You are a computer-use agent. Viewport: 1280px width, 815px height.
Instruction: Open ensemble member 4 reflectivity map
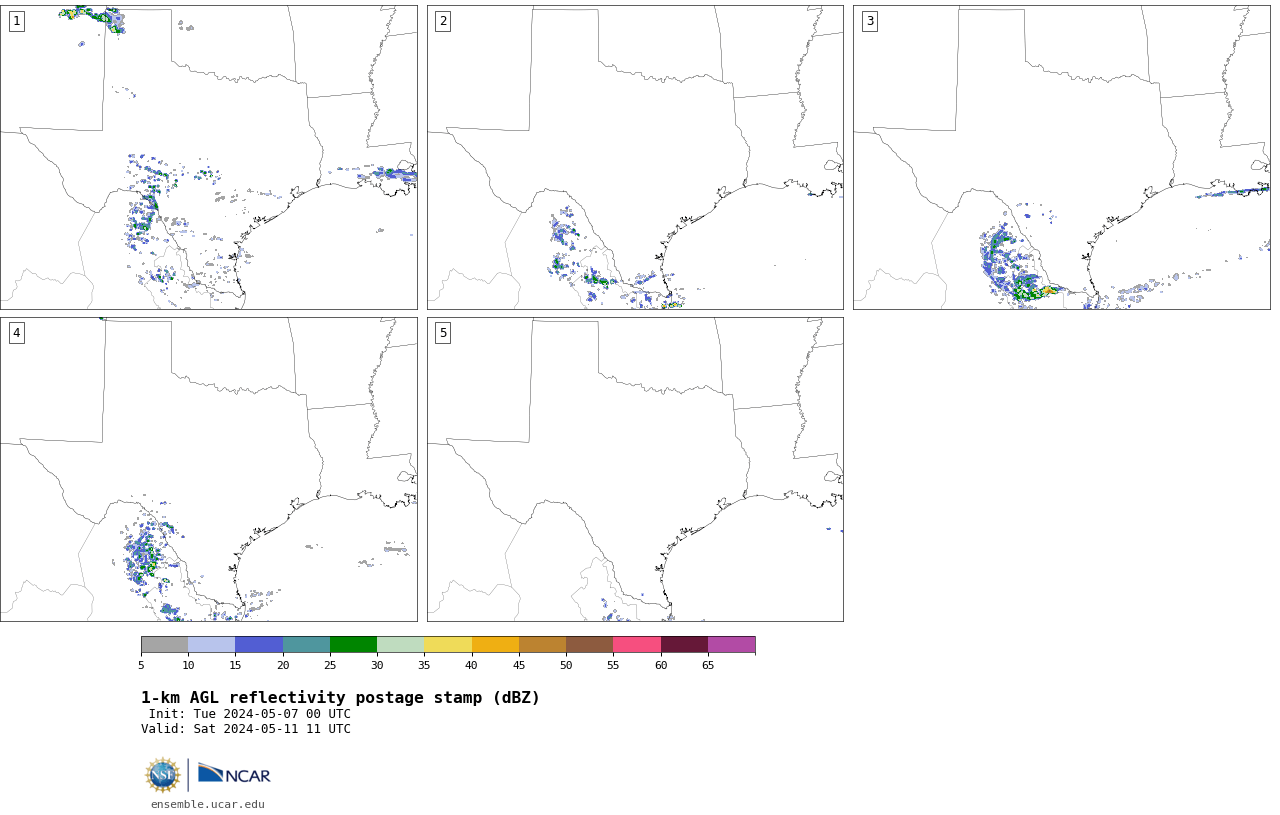(208, 469)
